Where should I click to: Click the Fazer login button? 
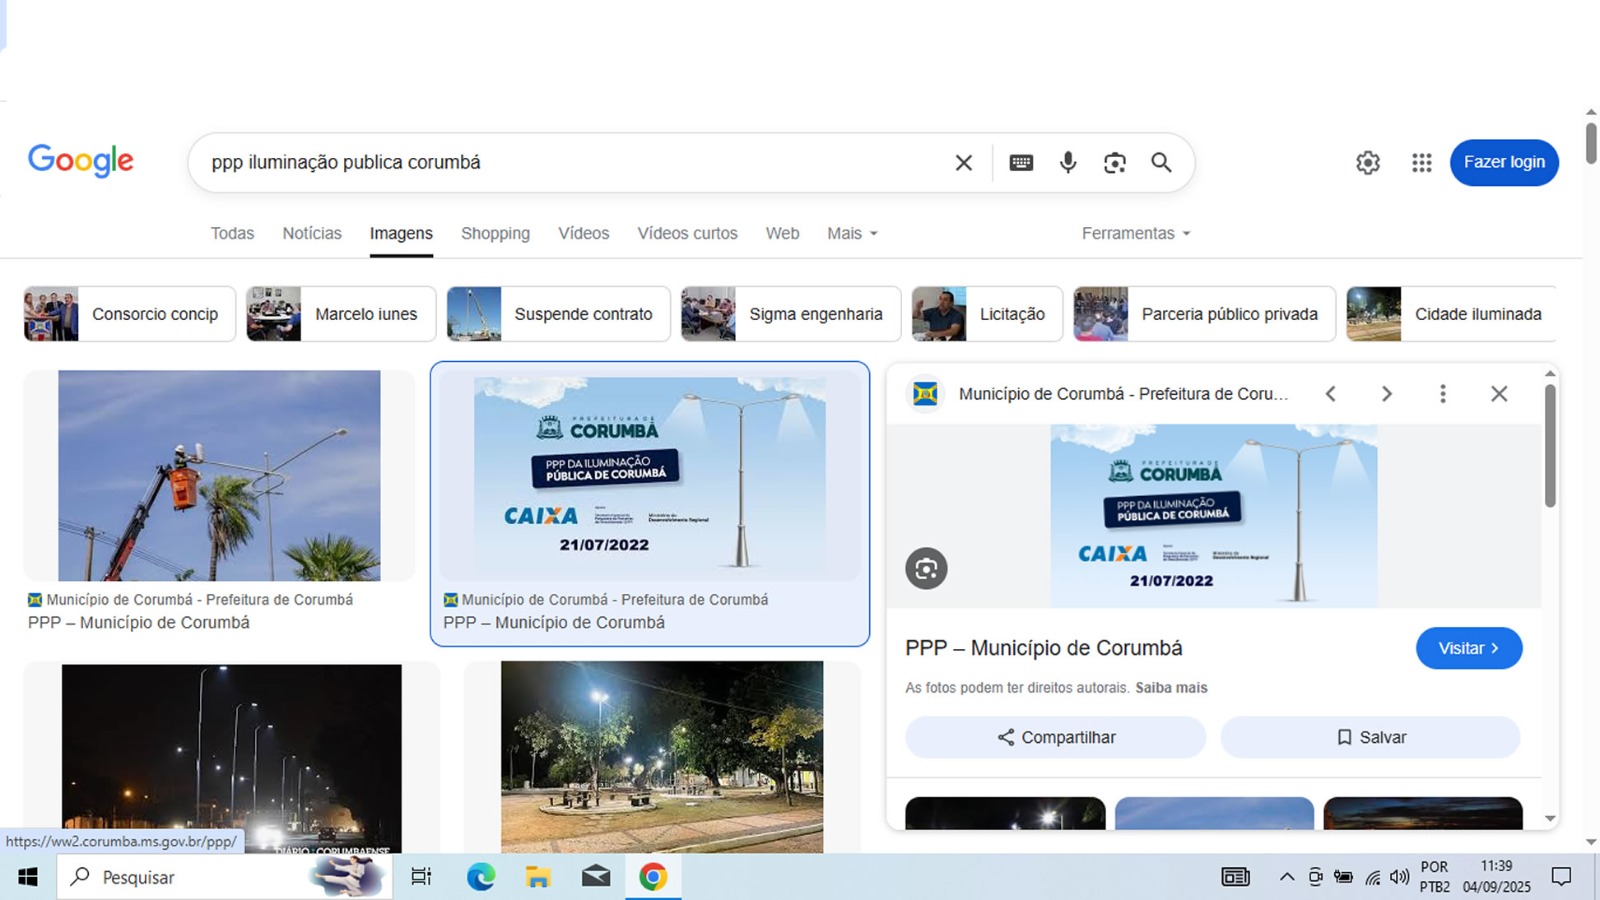[x=1504, y=162]
